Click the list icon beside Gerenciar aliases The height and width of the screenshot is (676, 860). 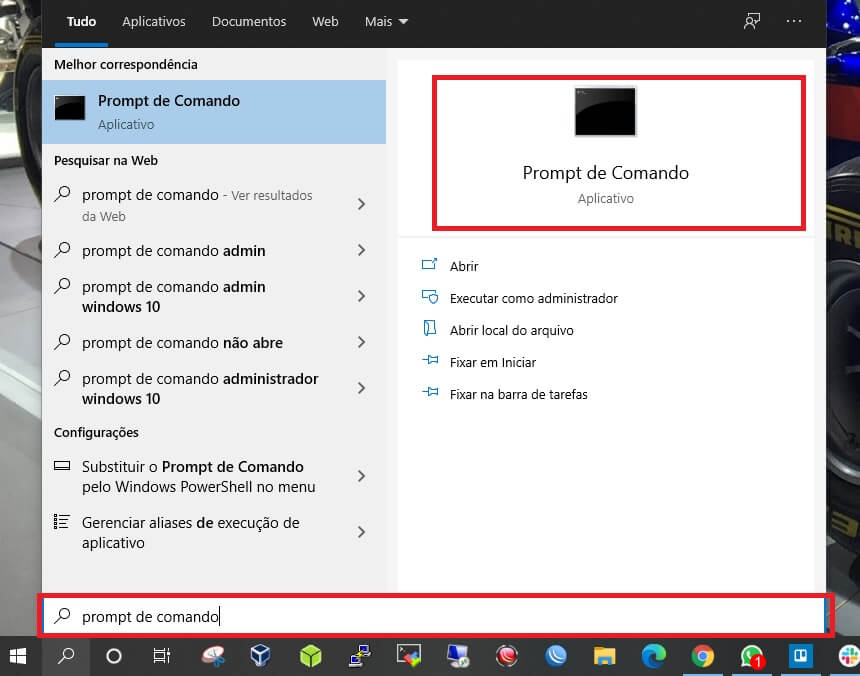coord(61,521)
